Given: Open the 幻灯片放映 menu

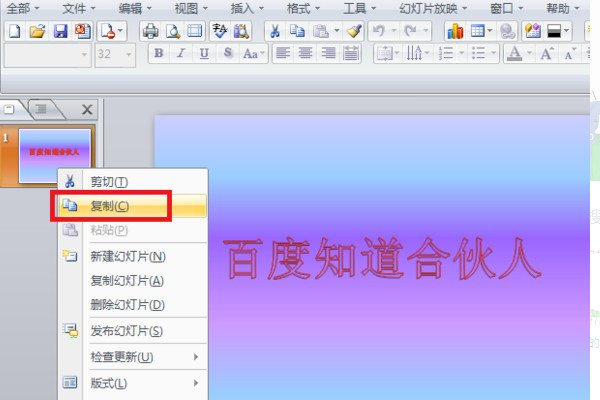Looking at the screenshot, I should click(433, 8).
